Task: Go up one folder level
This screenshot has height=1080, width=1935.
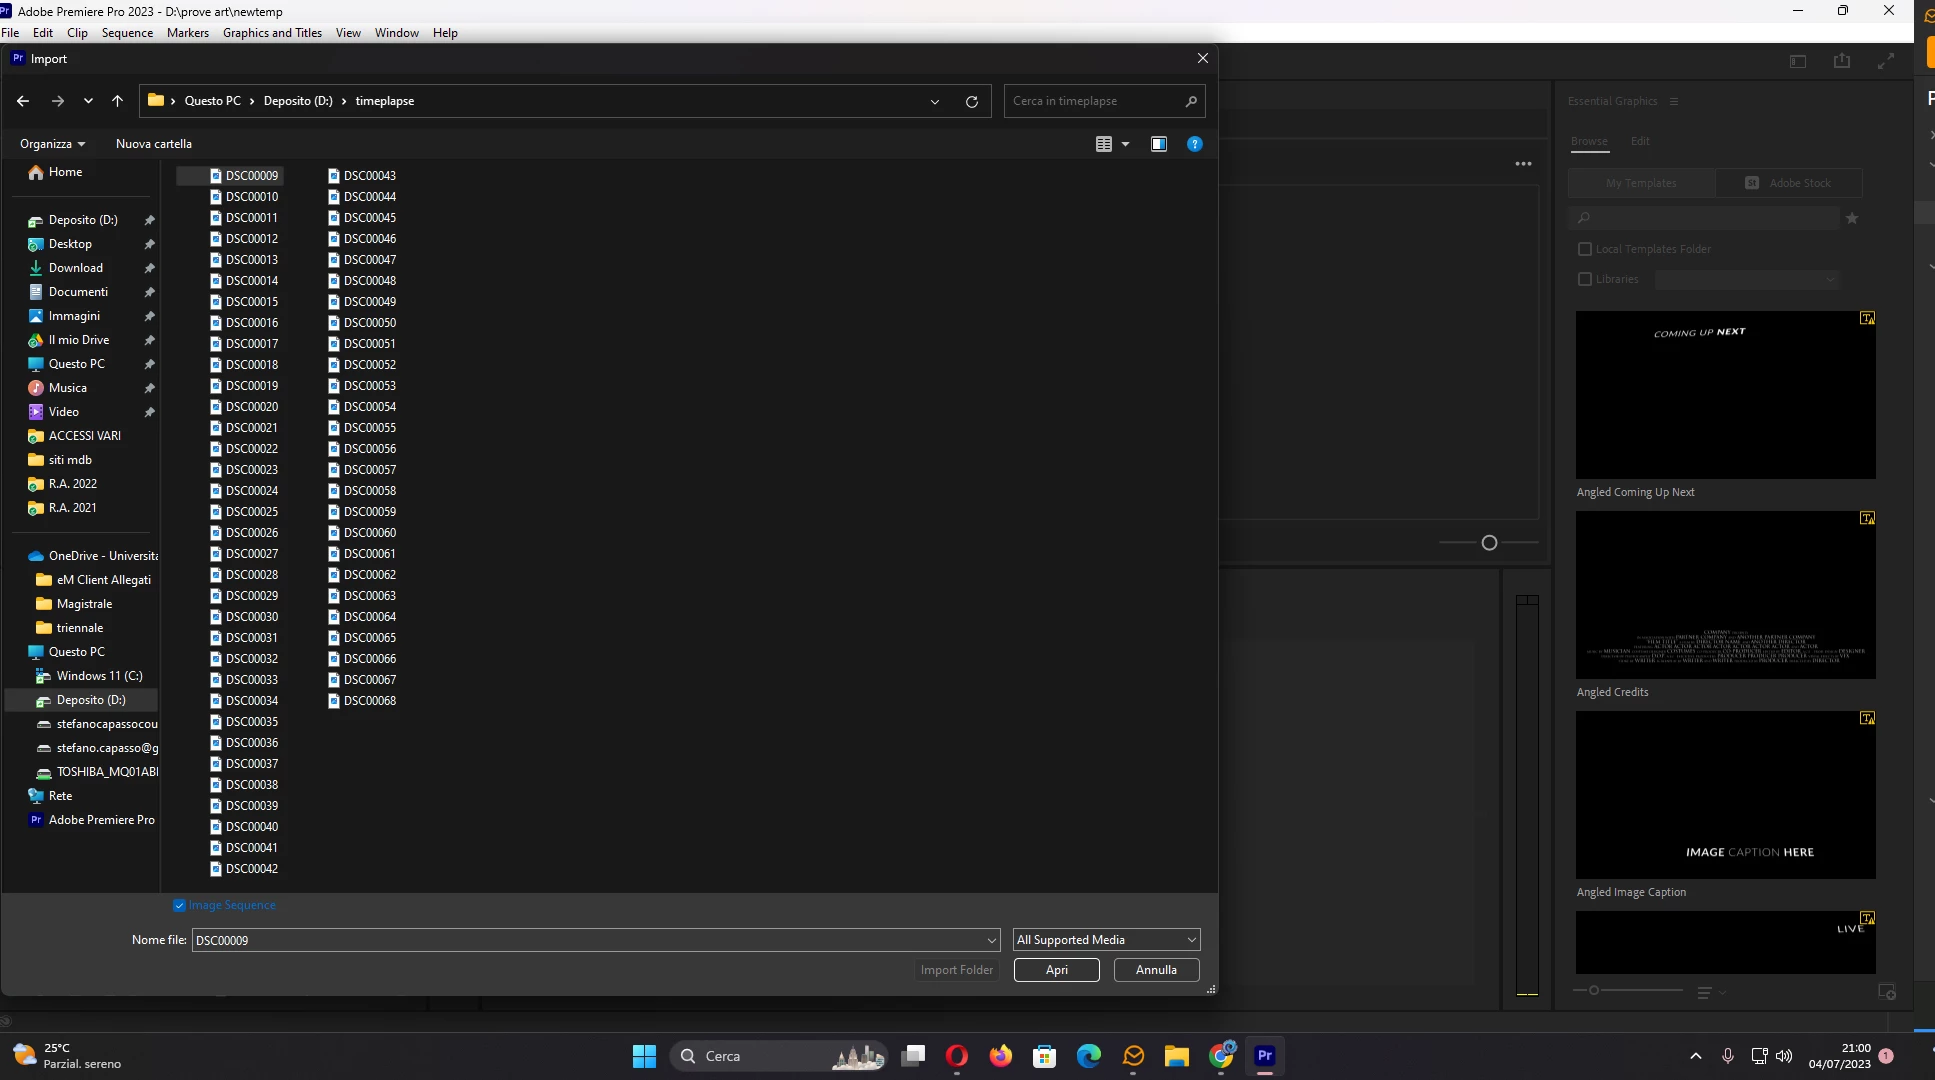Action: point(117,101)
